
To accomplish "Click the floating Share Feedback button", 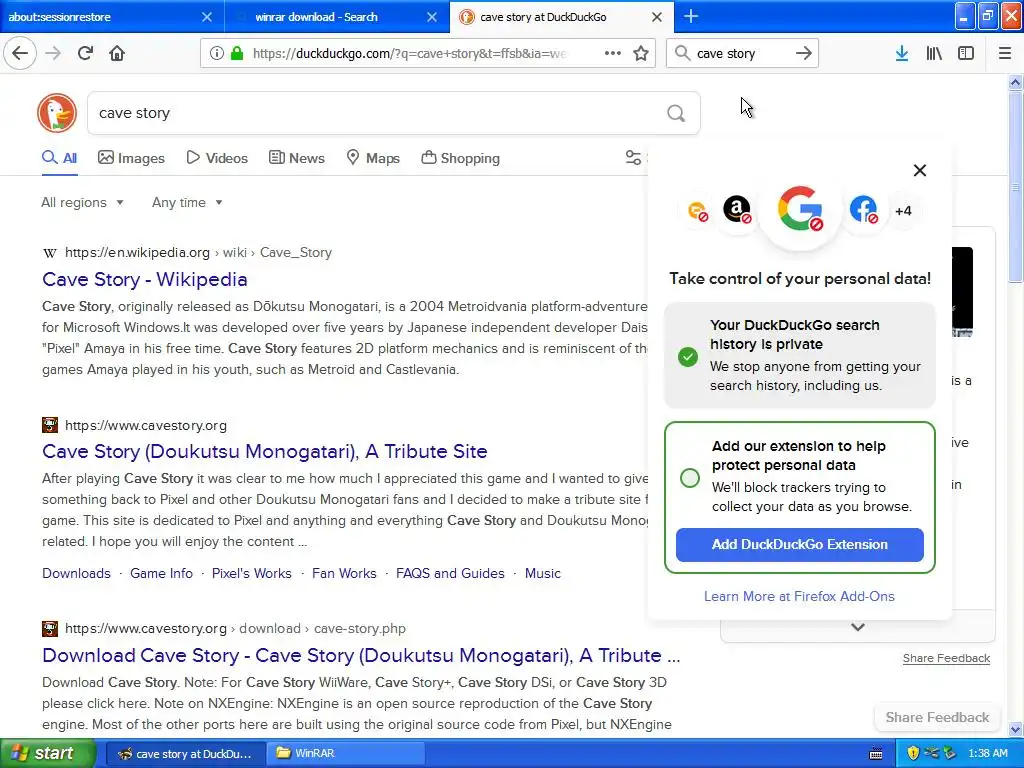I will [937, 718].
